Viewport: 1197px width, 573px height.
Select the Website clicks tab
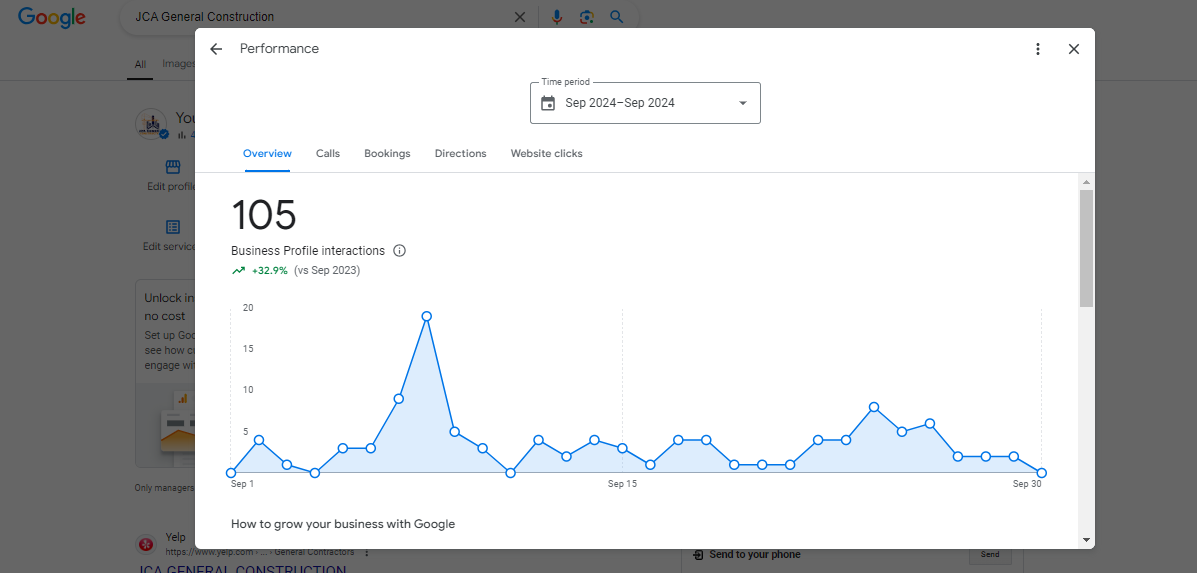tap(547, 153)
